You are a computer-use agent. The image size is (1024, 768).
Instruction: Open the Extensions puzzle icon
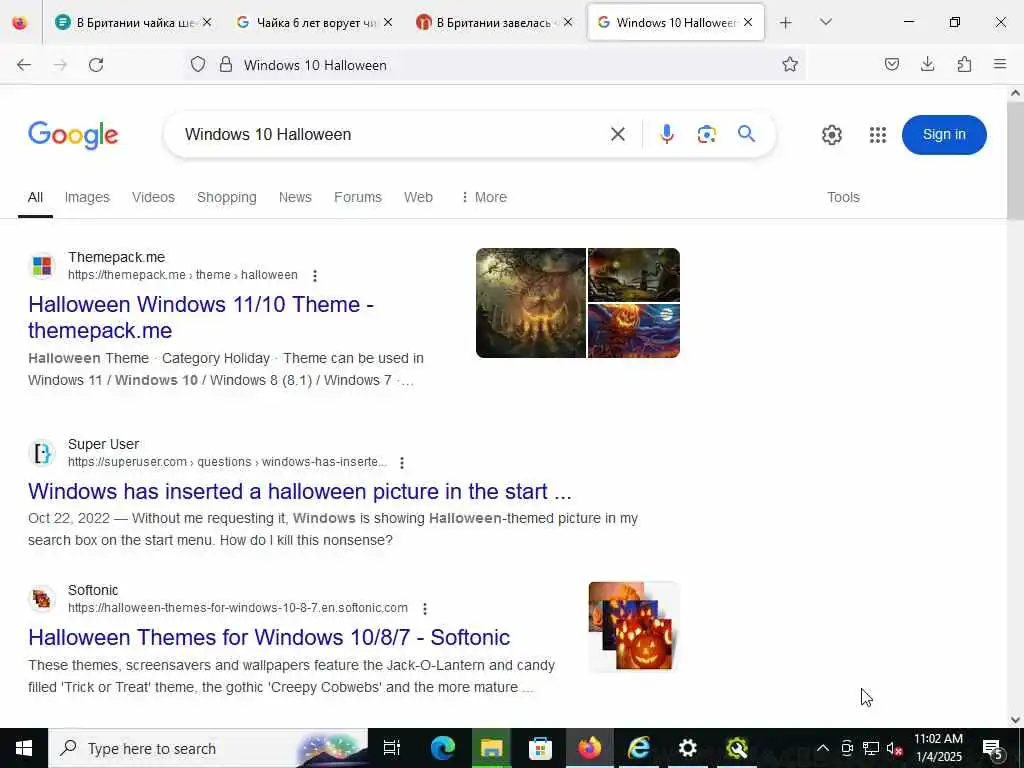[x=964, y=64]
